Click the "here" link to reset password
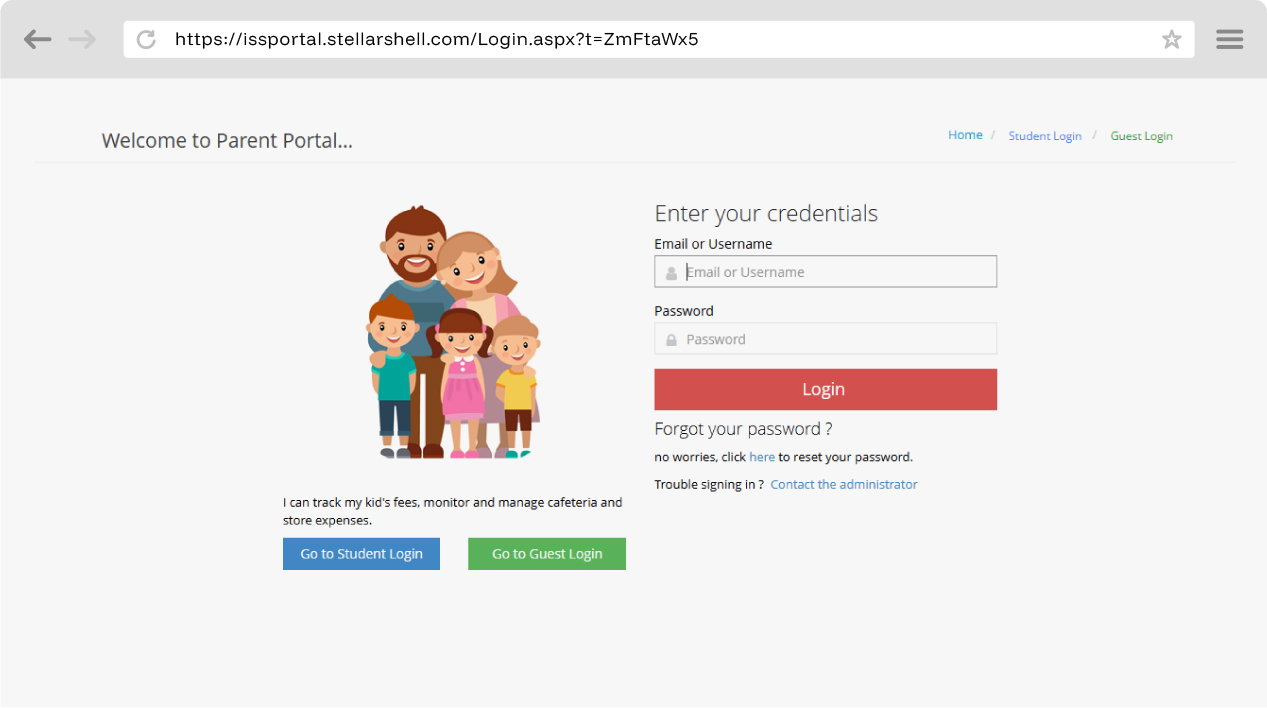This screenshot has height=708, width=1267. pos(762,457)
